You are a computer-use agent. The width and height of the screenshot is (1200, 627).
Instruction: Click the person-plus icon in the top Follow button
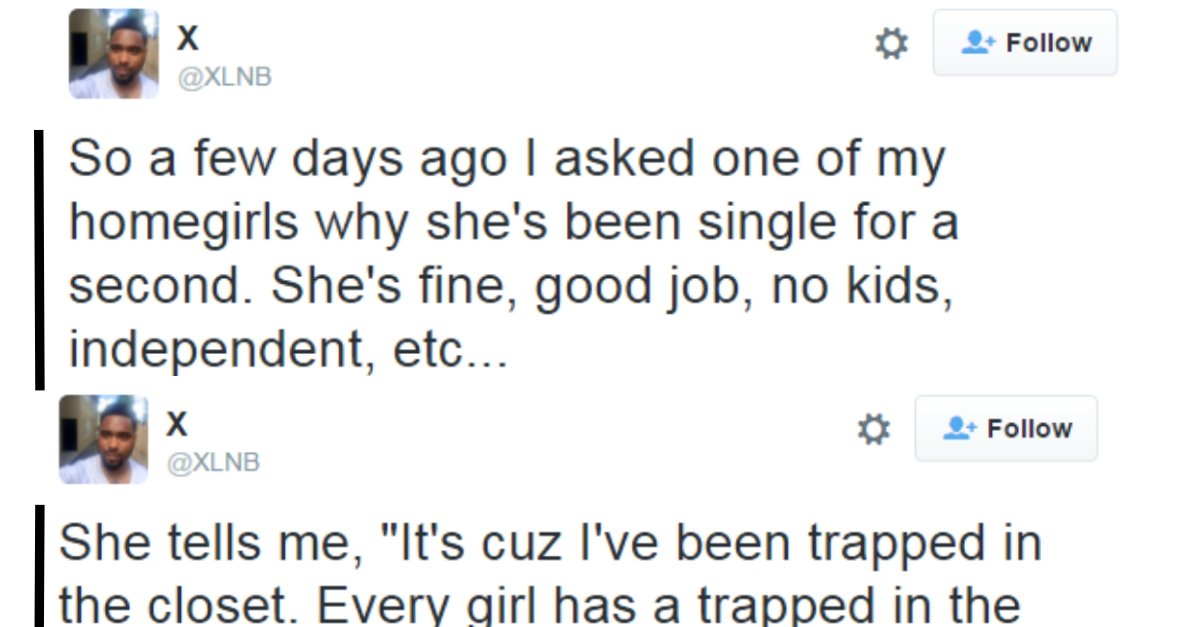[976, 43]
